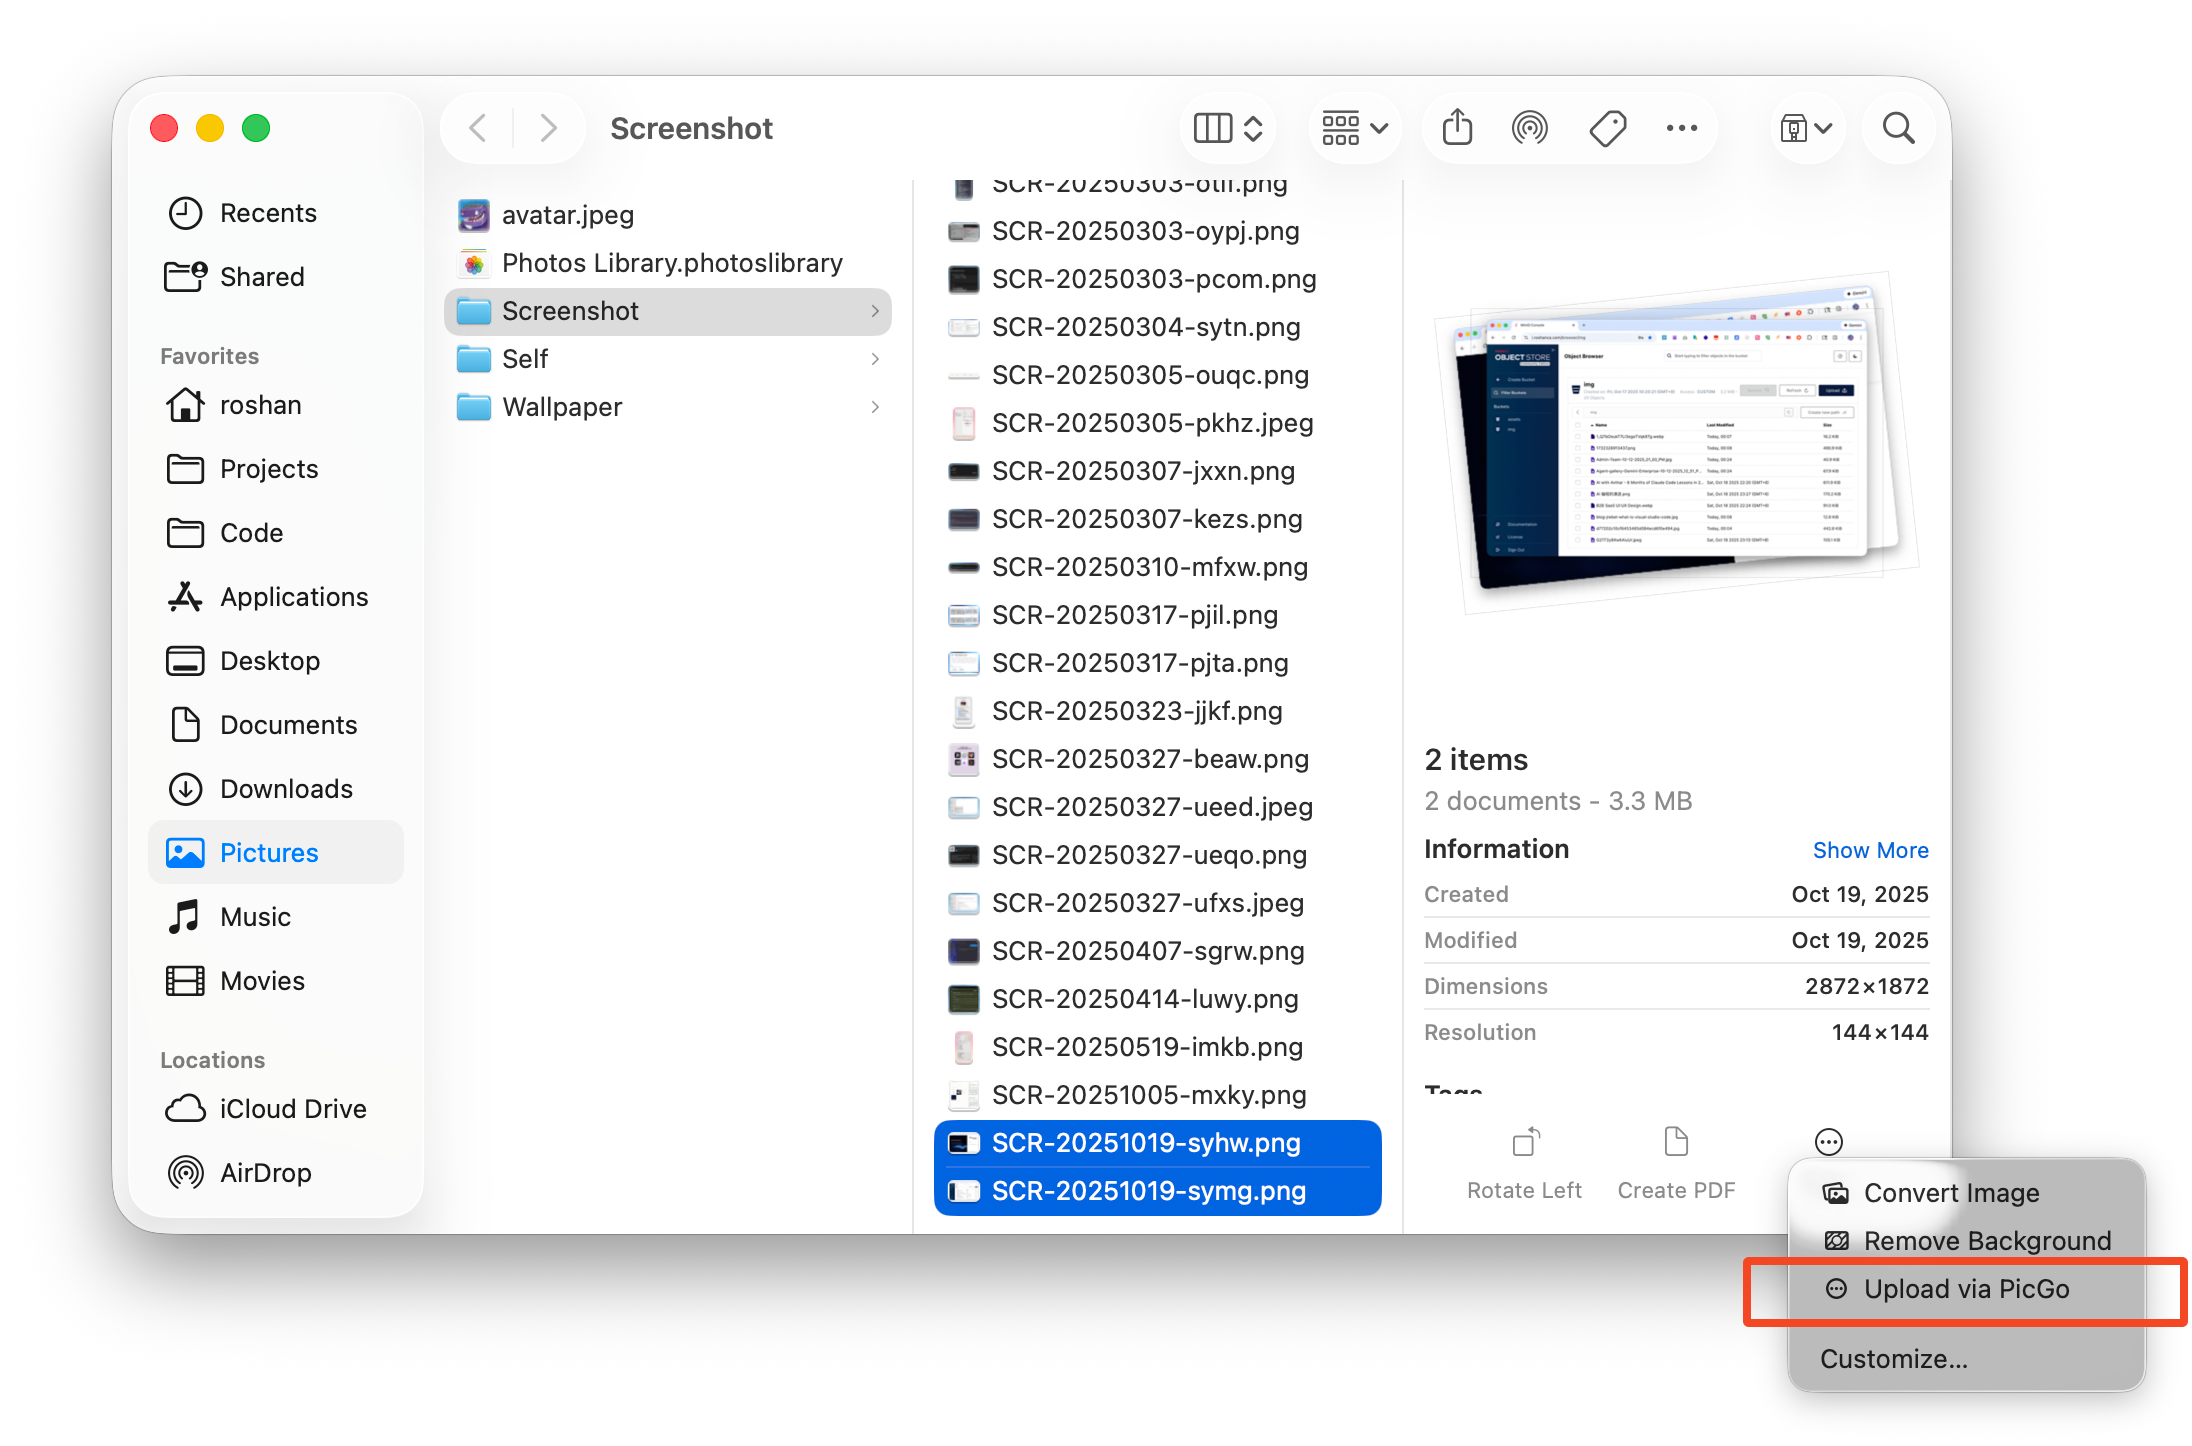The image size is (2192, 1446).
Task: Choose Remove Background menu entry
Action: tap(1987, 1241)
